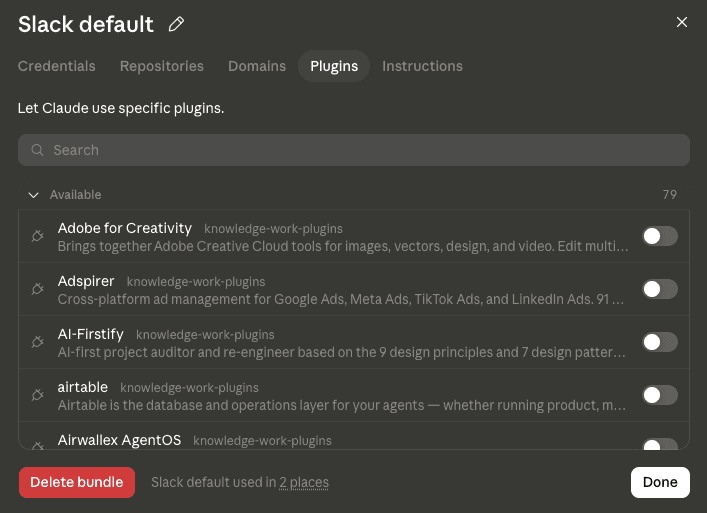The image size is (707, 513).
Task: Click the plug icon beside Adspirer
Action: tap(37, 289)
